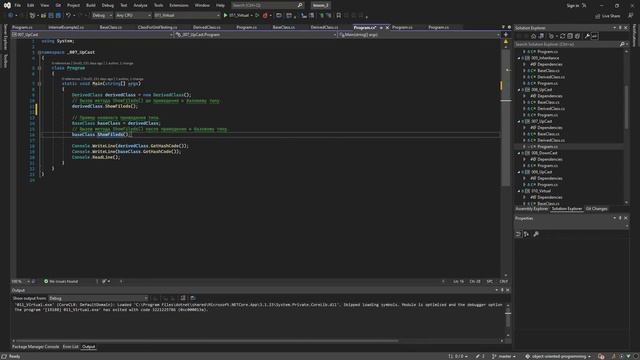Open the 007_UpCast project navigation dropdown
This screenshot has height=360, width=640.
coord(92,35)
